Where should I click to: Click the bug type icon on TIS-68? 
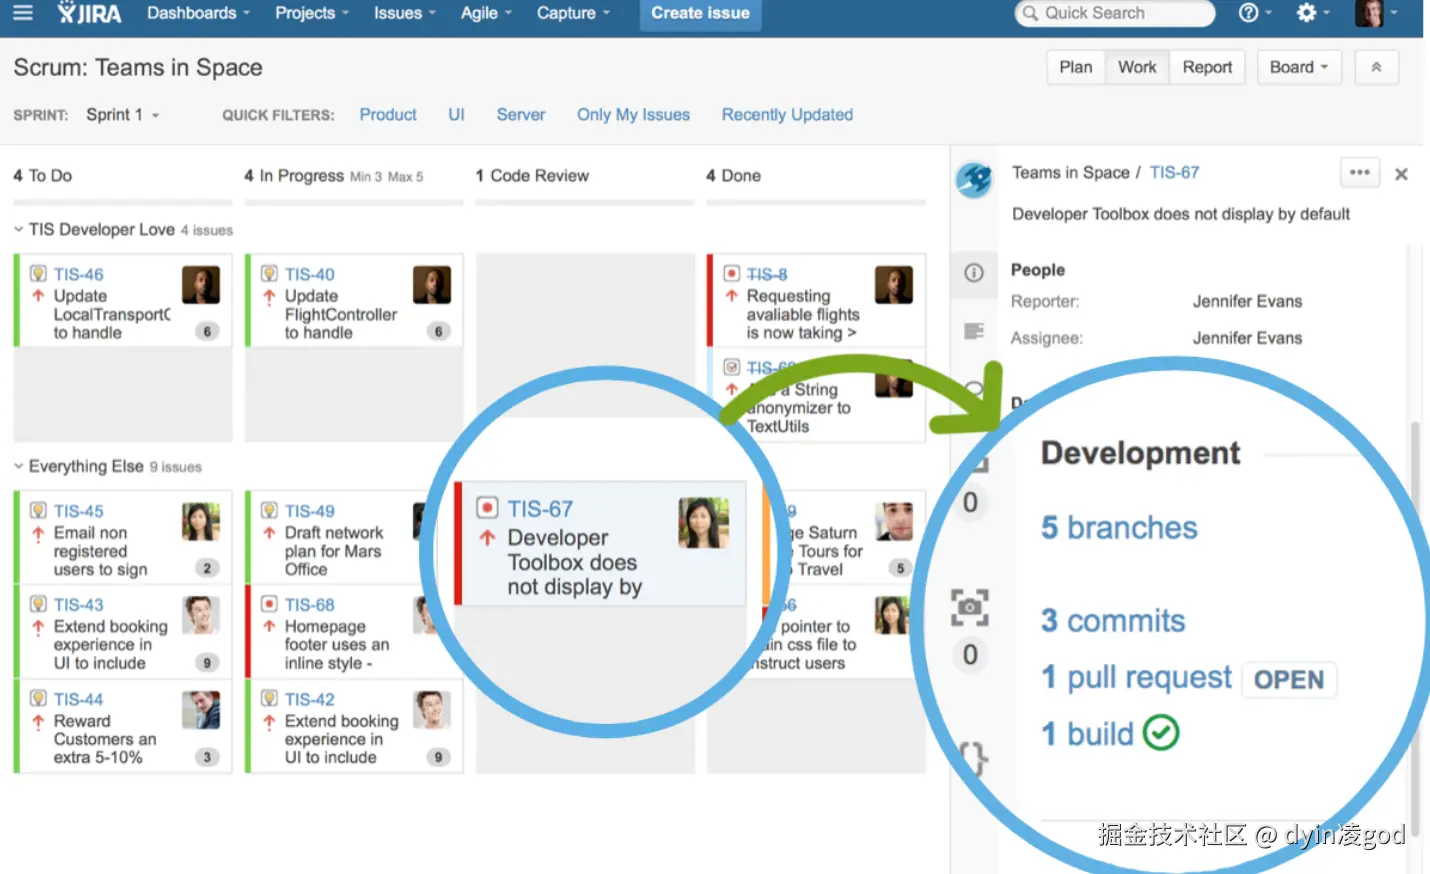click(269, 604)
